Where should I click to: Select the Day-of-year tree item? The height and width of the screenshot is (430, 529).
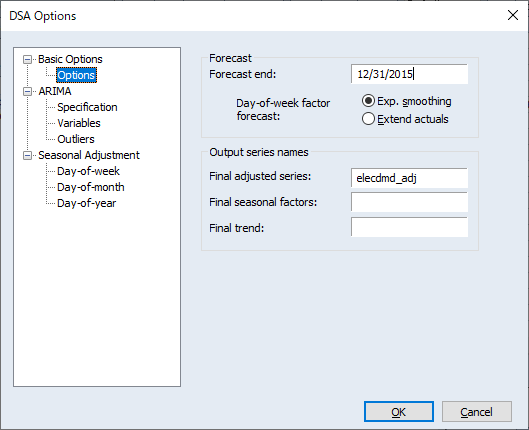(x=87, y=203)
